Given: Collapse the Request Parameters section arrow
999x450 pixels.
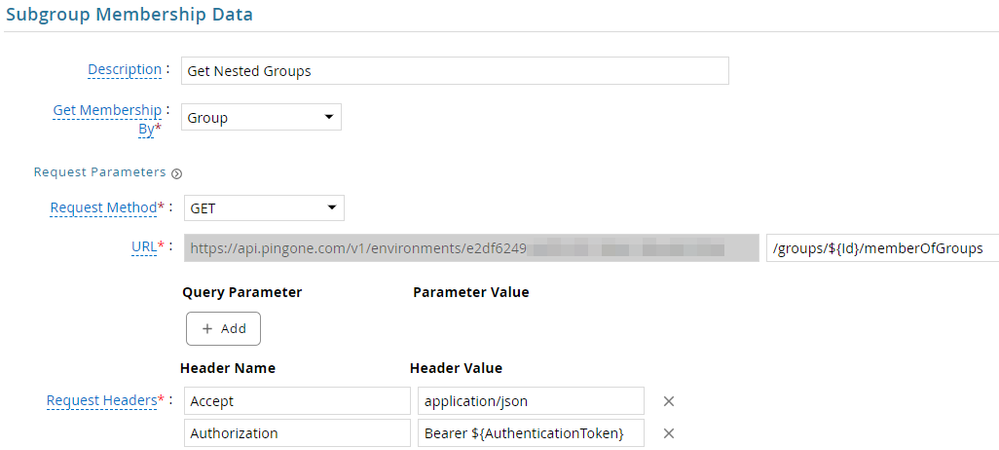Looking at the screenshot, I should pos(176,173).
